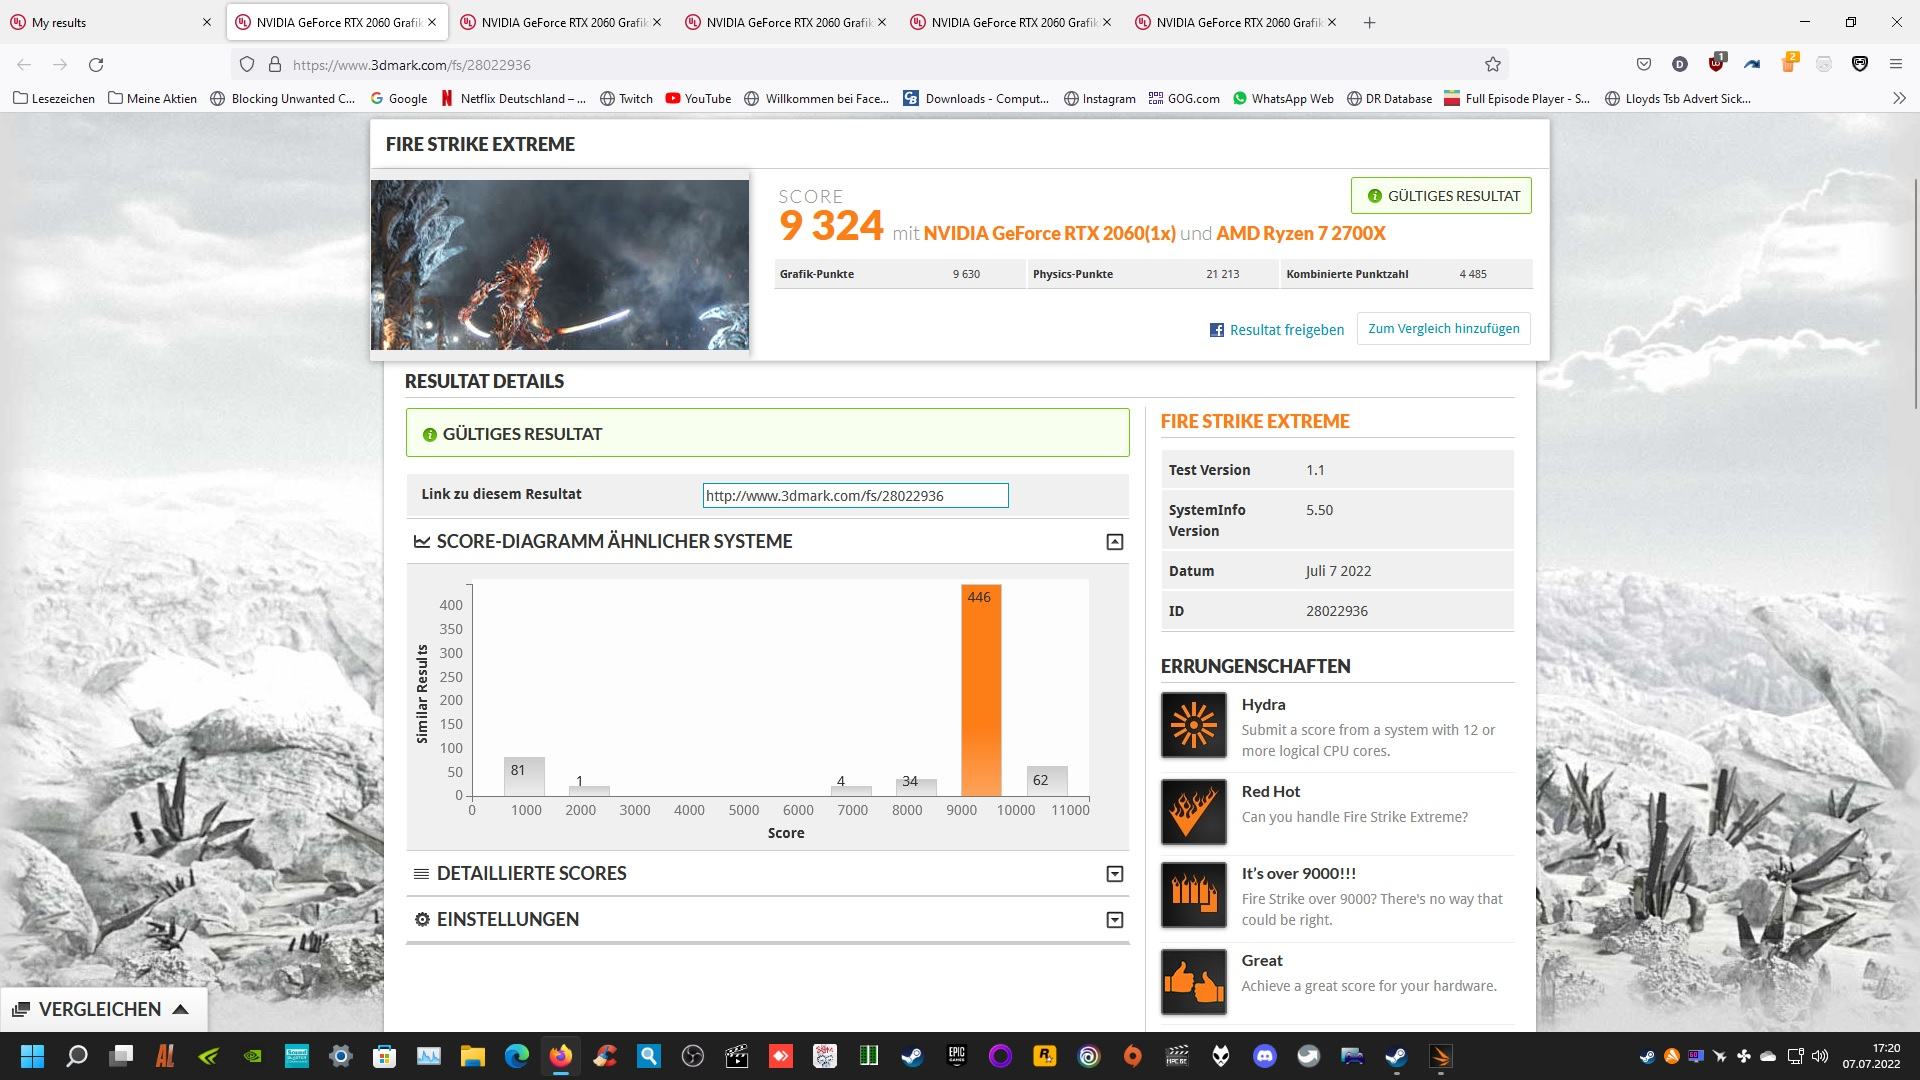Click the Gültiges Resultat badge button
This screenshot has height=1080, width=1920.
[x=1441, y=196]
